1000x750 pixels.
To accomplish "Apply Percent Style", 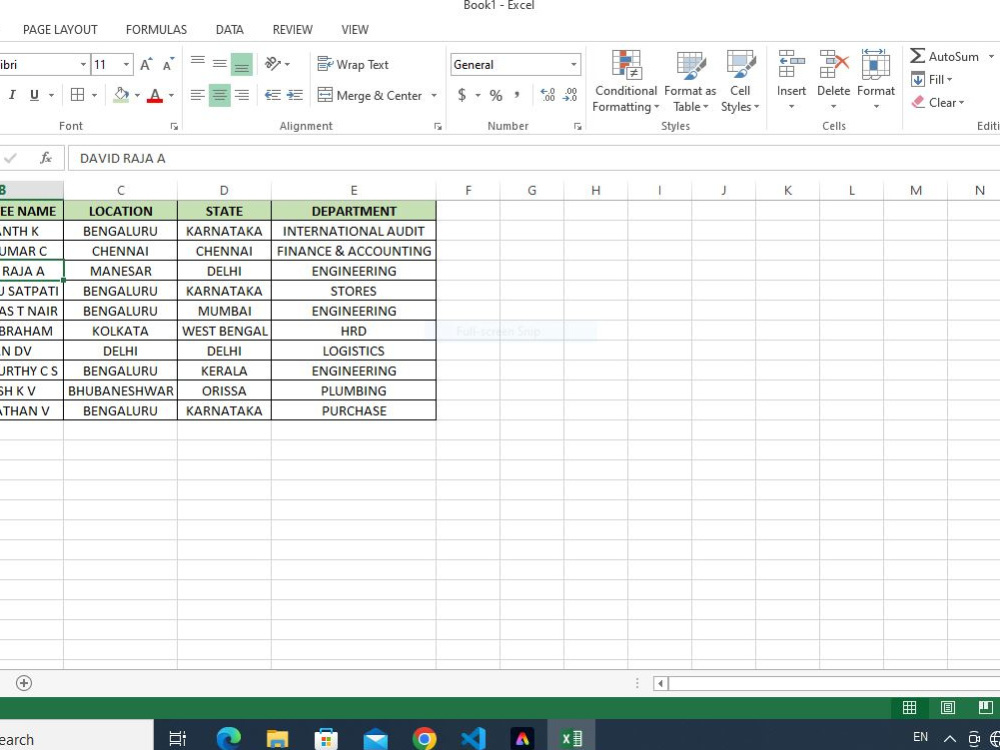I will point(496,96).
